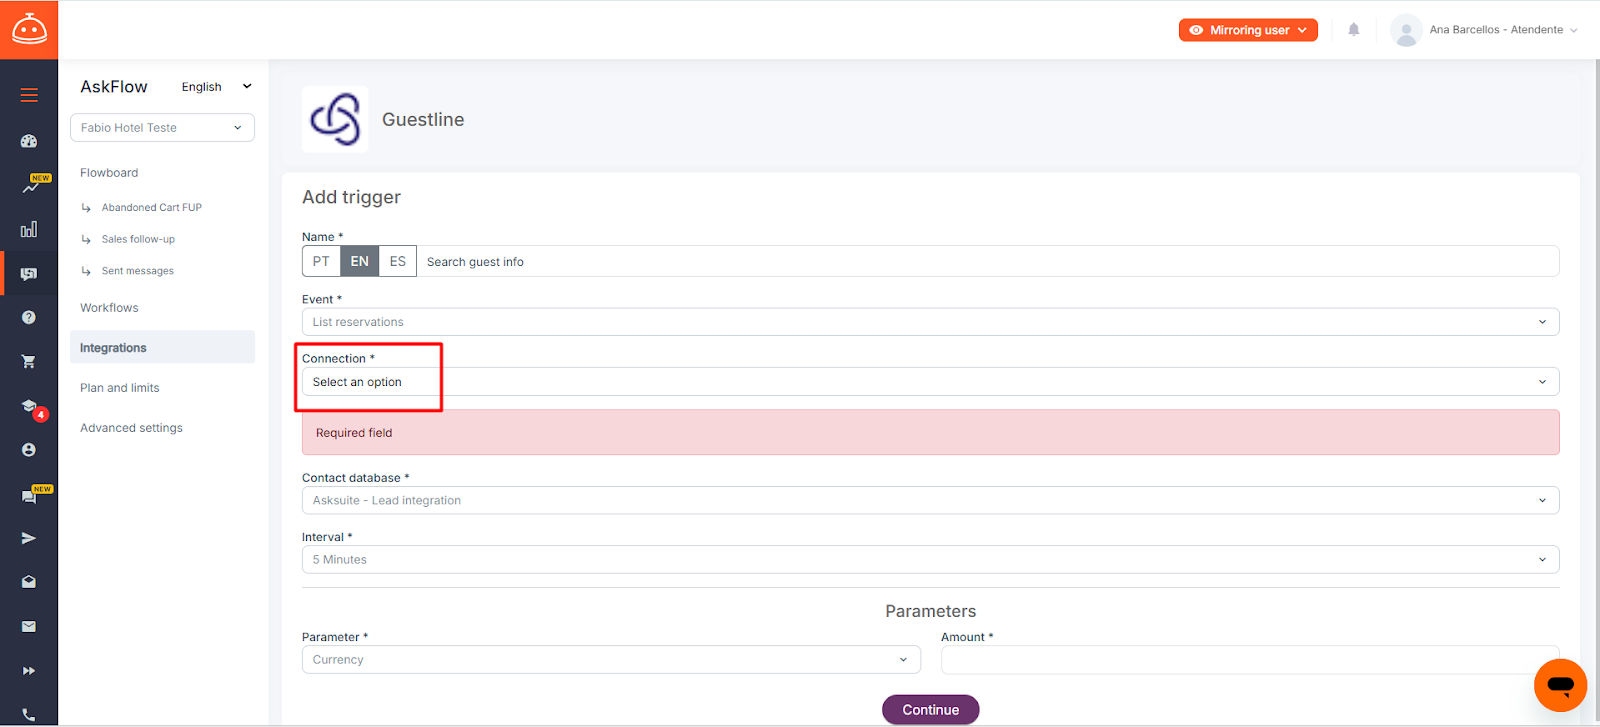Image resolution: width=1600 pixels, height=727 pixels.
Task: Open the Interval 5 Minutes dropdown
Action: click(x=930, y=560)
